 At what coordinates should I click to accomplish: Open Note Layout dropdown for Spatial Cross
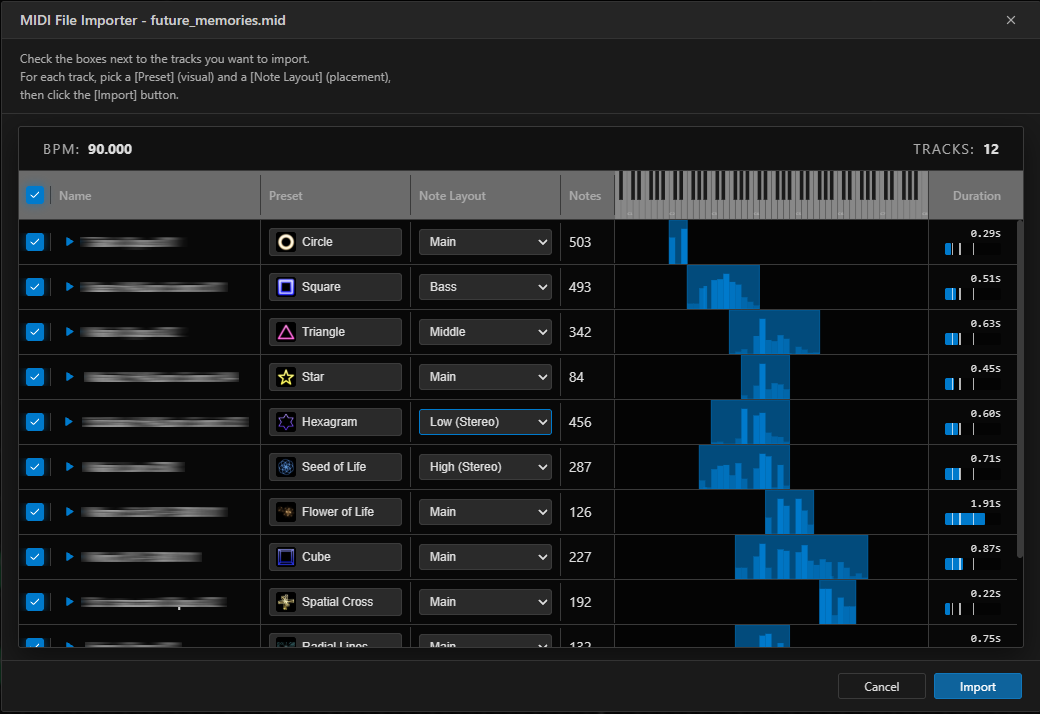[x=485, y=602]
